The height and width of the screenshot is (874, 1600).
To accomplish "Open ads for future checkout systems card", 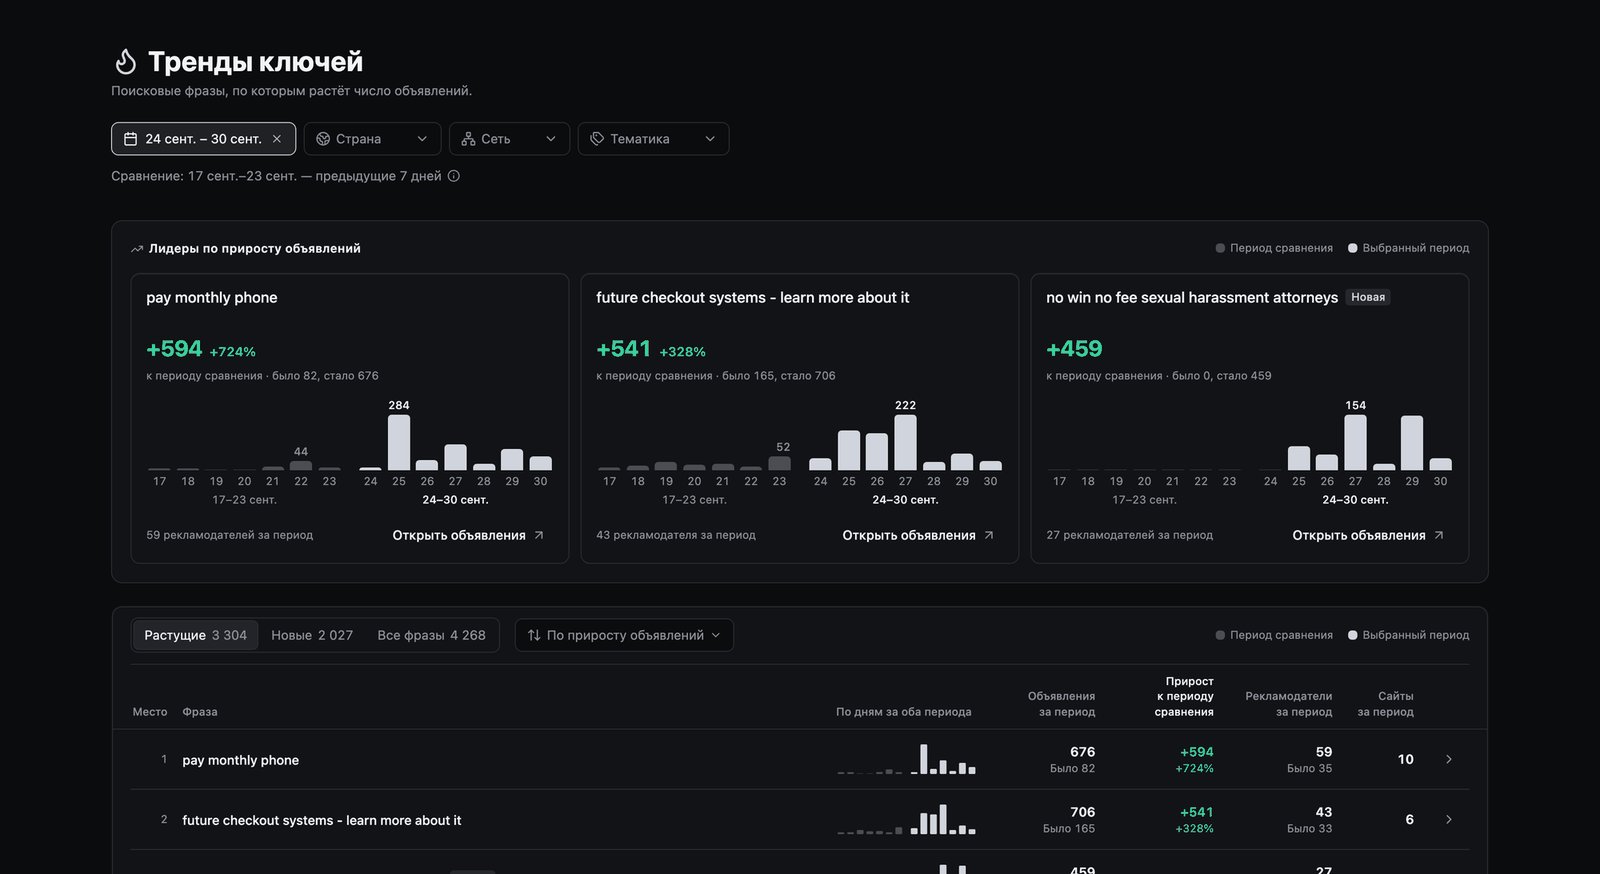I will pos(918,535).
